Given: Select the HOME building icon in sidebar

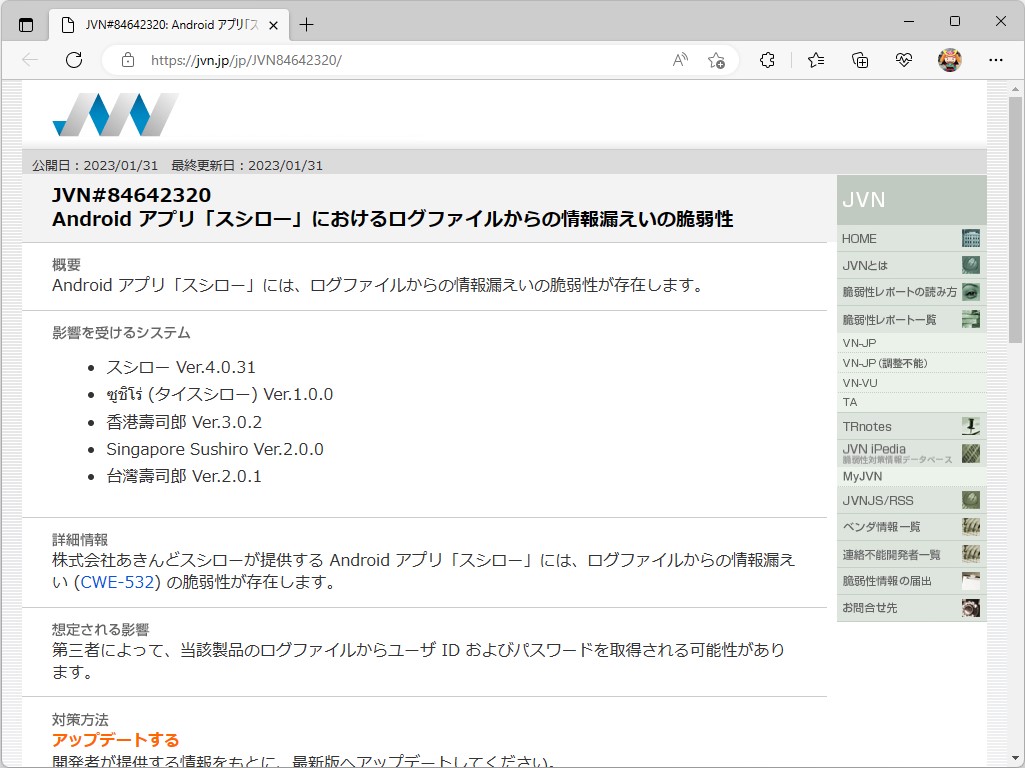Looking at the screenshot, I should pos(969,238).
